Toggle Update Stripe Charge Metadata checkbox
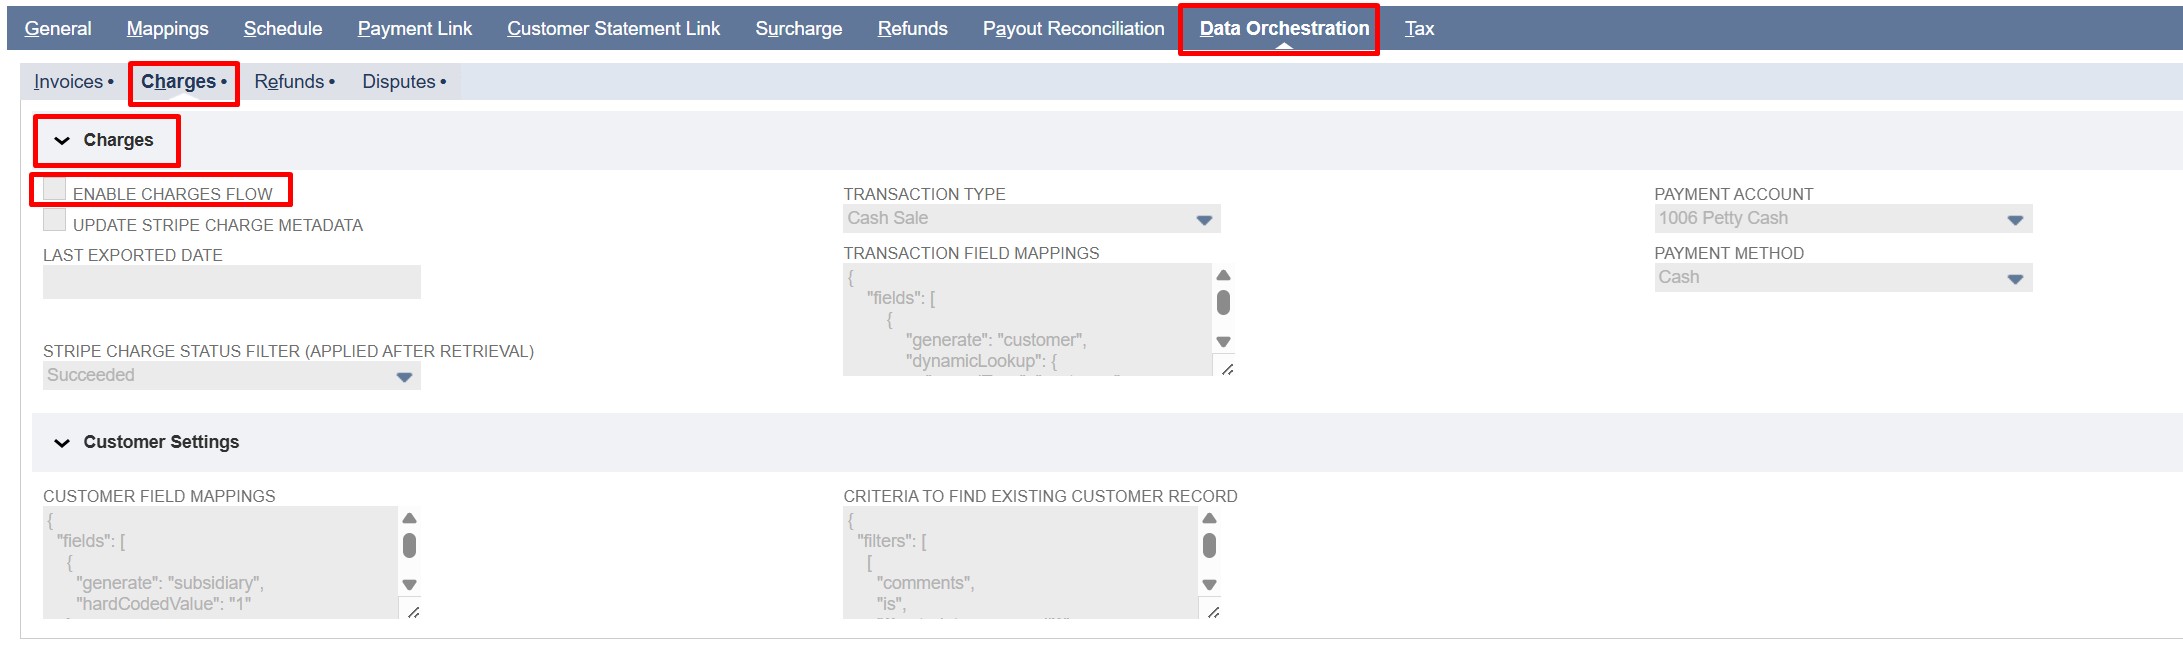This screenshot has width=2183, height=646. (55, 221)
